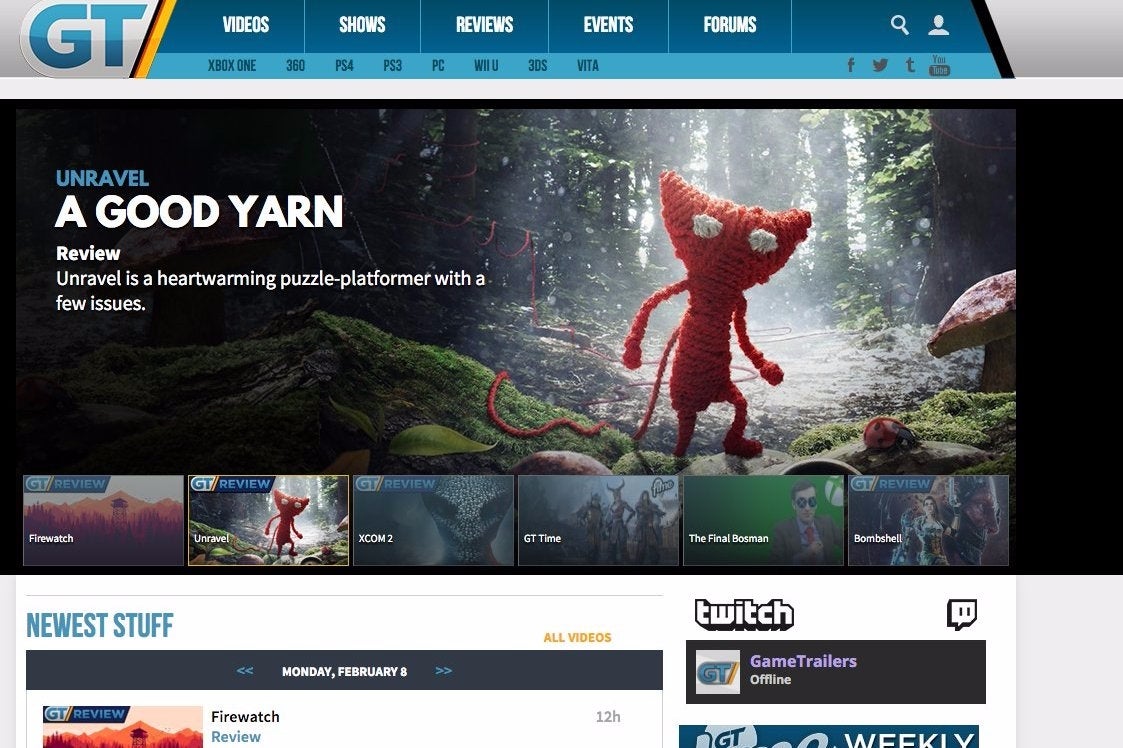1123x748 pixels.
Task: Visit the YouTube icon
Action: point(939,65)
